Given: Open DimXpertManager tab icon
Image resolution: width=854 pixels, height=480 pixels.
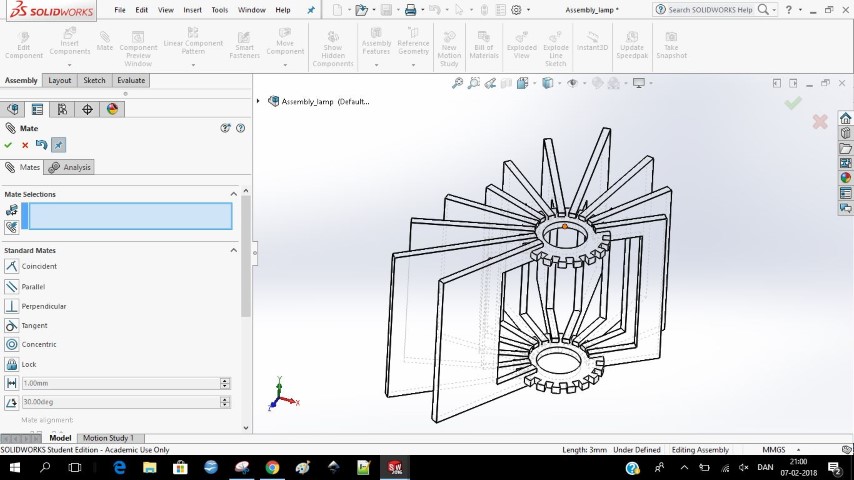Looking at the screenshot, I should tap(87, 110).
